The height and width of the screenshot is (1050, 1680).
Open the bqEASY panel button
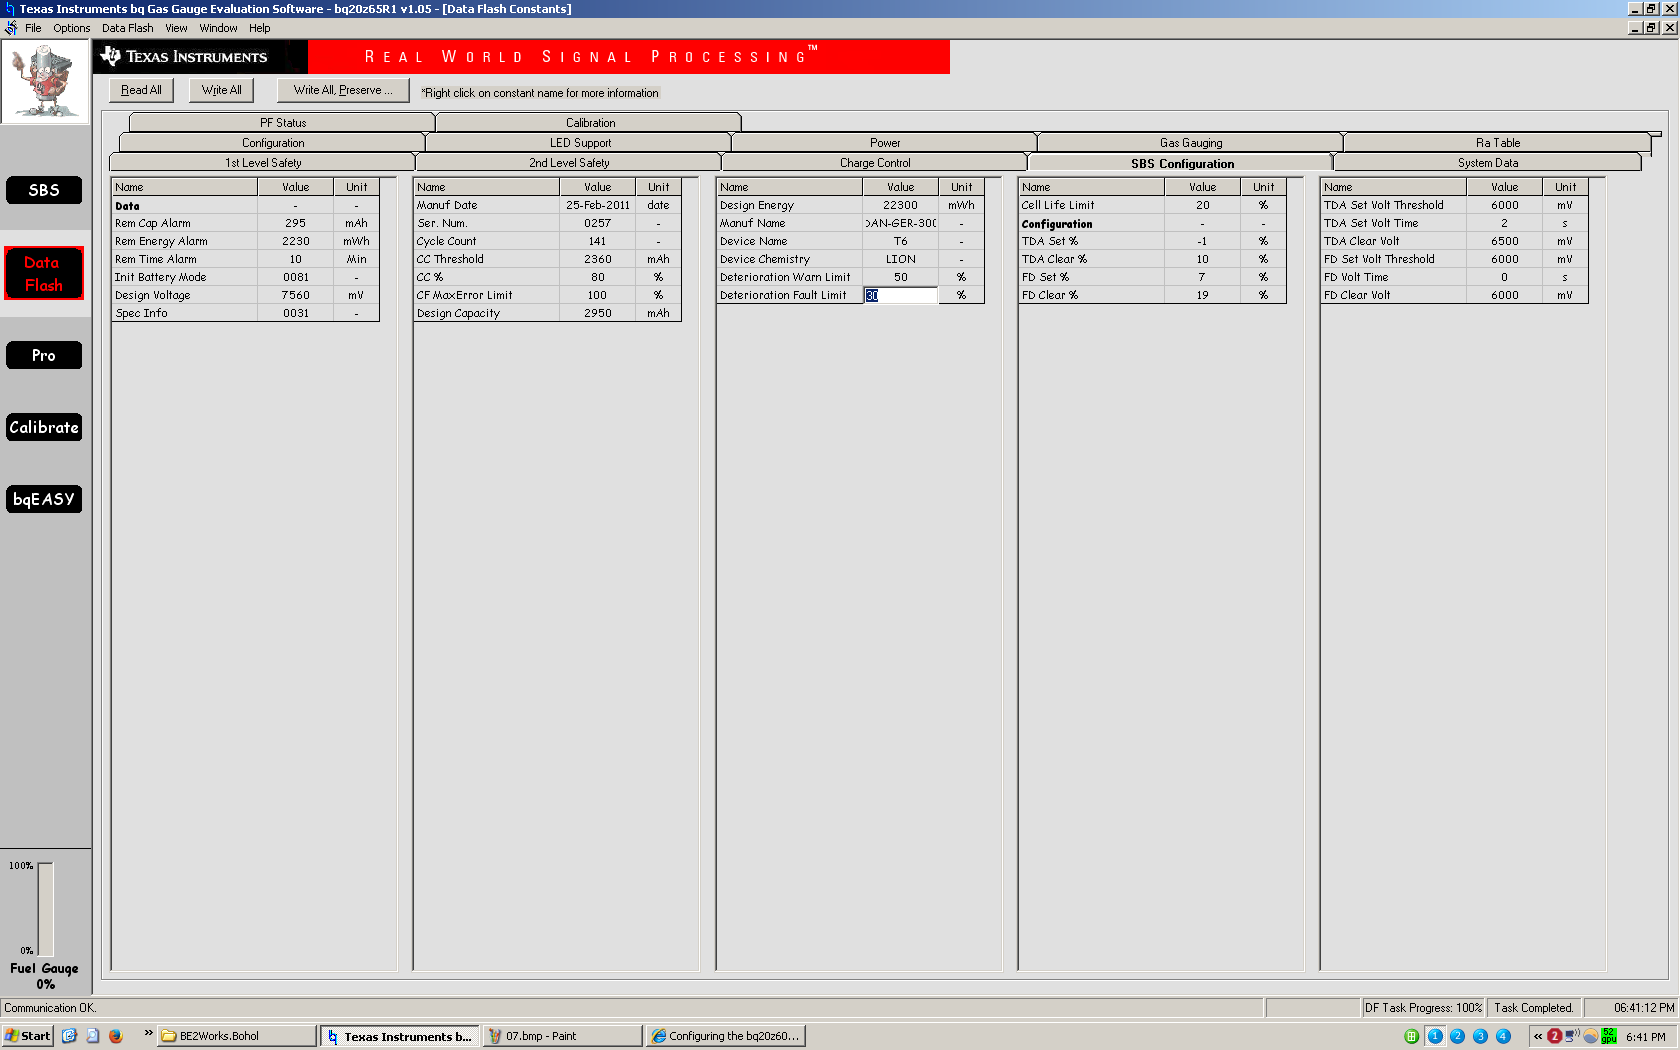coord(44,499)
